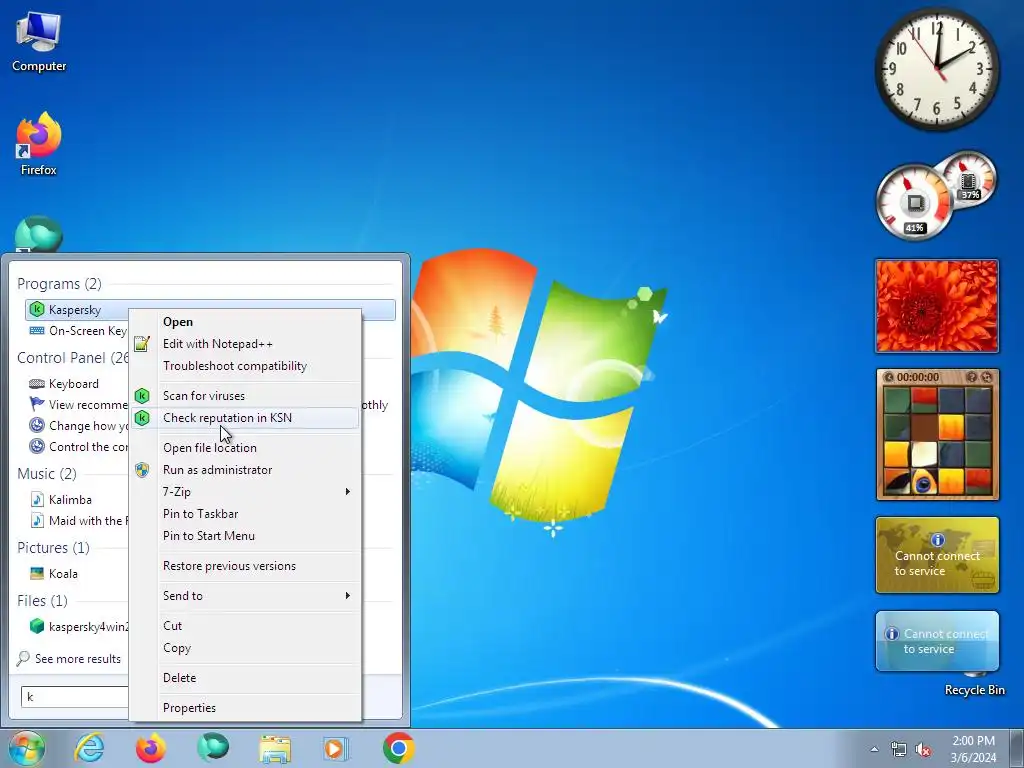Select the Firefox desktop shortcut
The width and height of the screenshot is (1024, 768).
tap(39, 144)
